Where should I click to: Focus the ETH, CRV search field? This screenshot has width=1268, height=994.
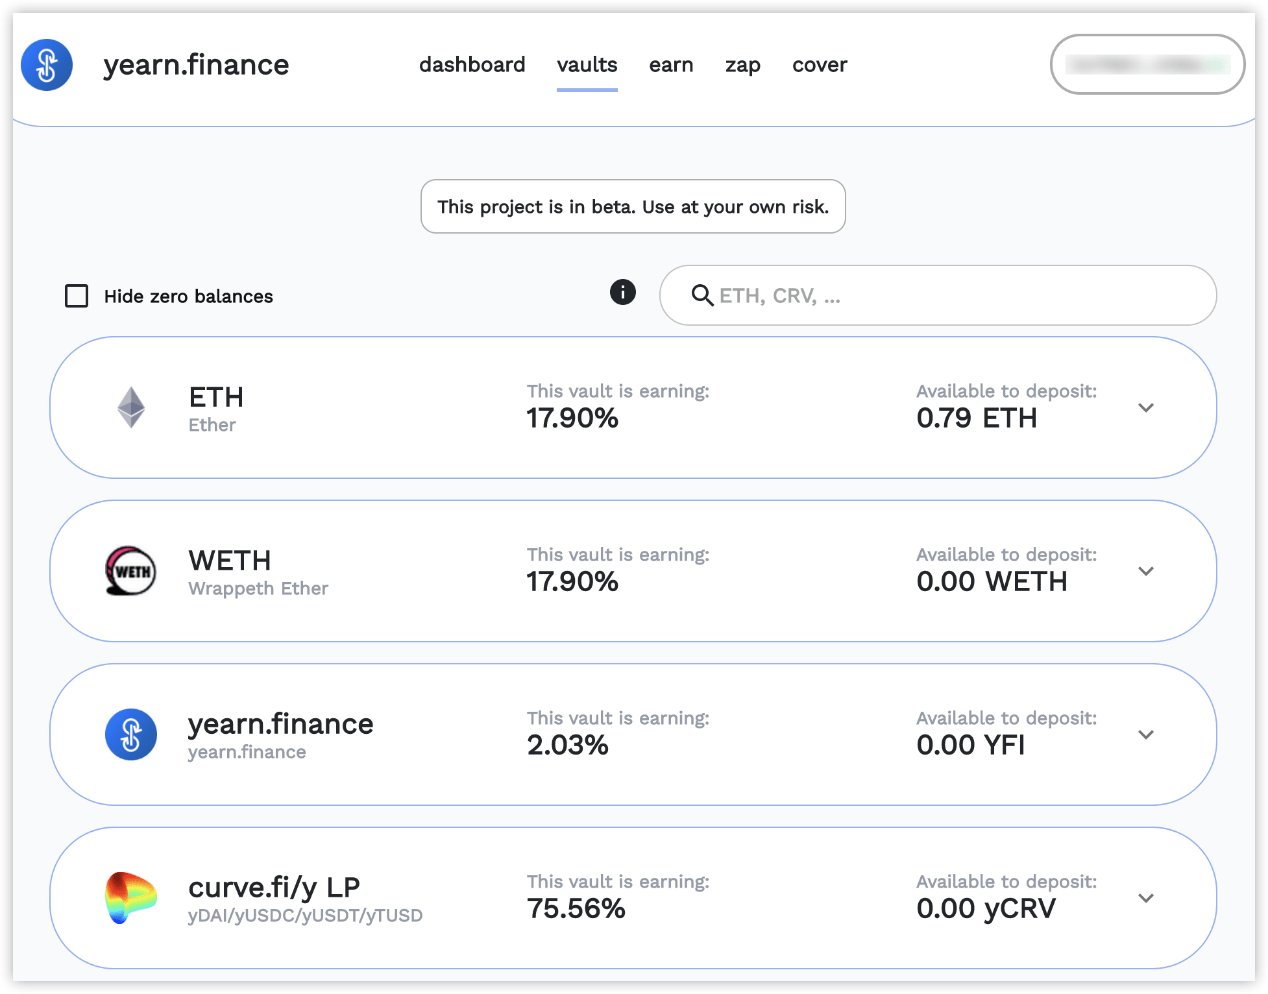point(950,296)
